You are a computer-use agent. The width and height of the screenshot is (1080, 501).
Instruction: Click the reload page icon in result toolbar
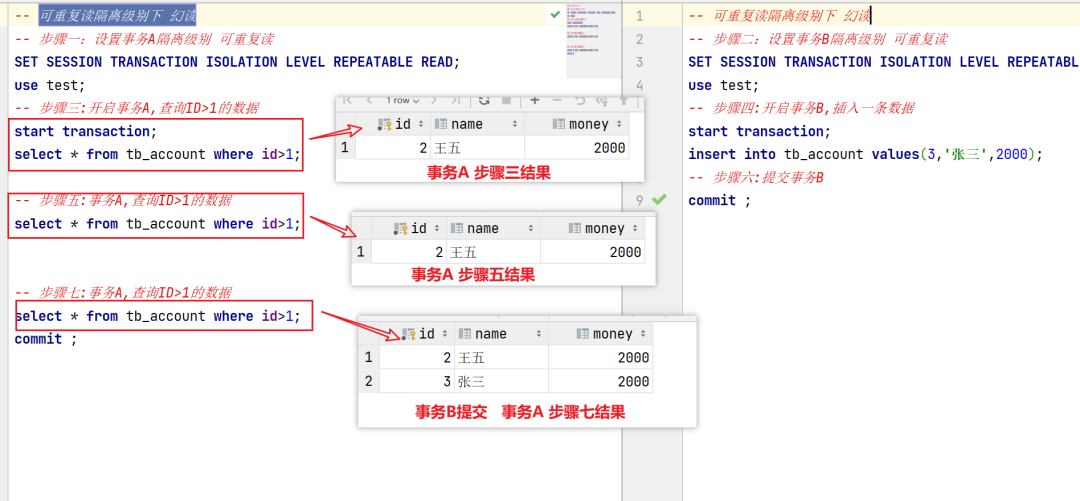484,100
